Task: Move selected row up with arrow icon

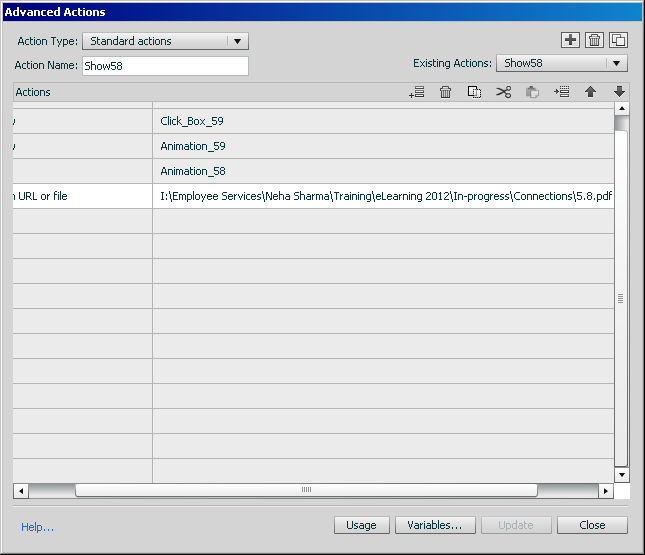Action: tap(590, 92)
